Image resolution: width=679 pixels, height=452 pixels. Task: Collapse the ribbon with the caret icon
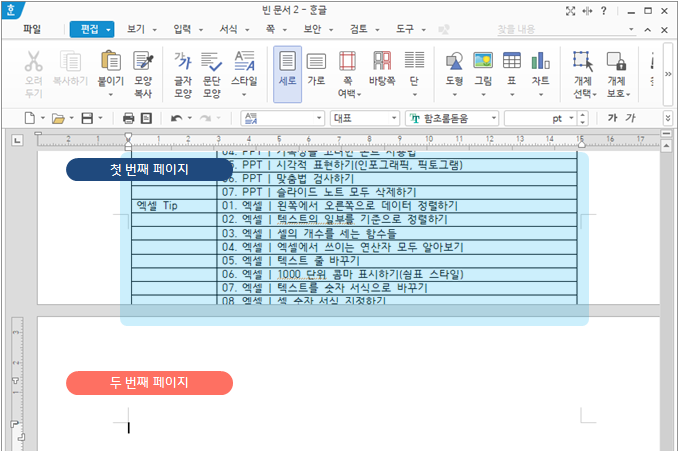[x=648, y=29]
